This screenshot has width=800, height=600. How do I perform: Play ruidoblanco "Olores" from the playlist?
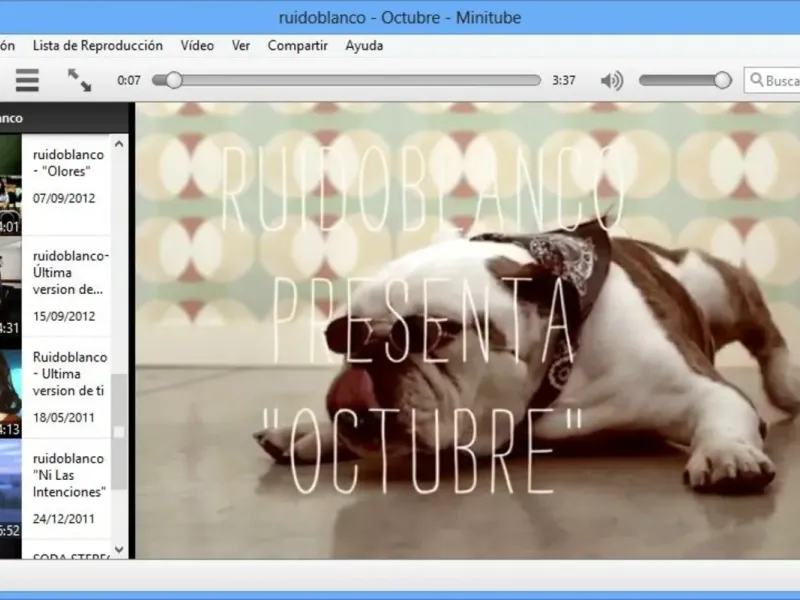(x=67, y=163)
